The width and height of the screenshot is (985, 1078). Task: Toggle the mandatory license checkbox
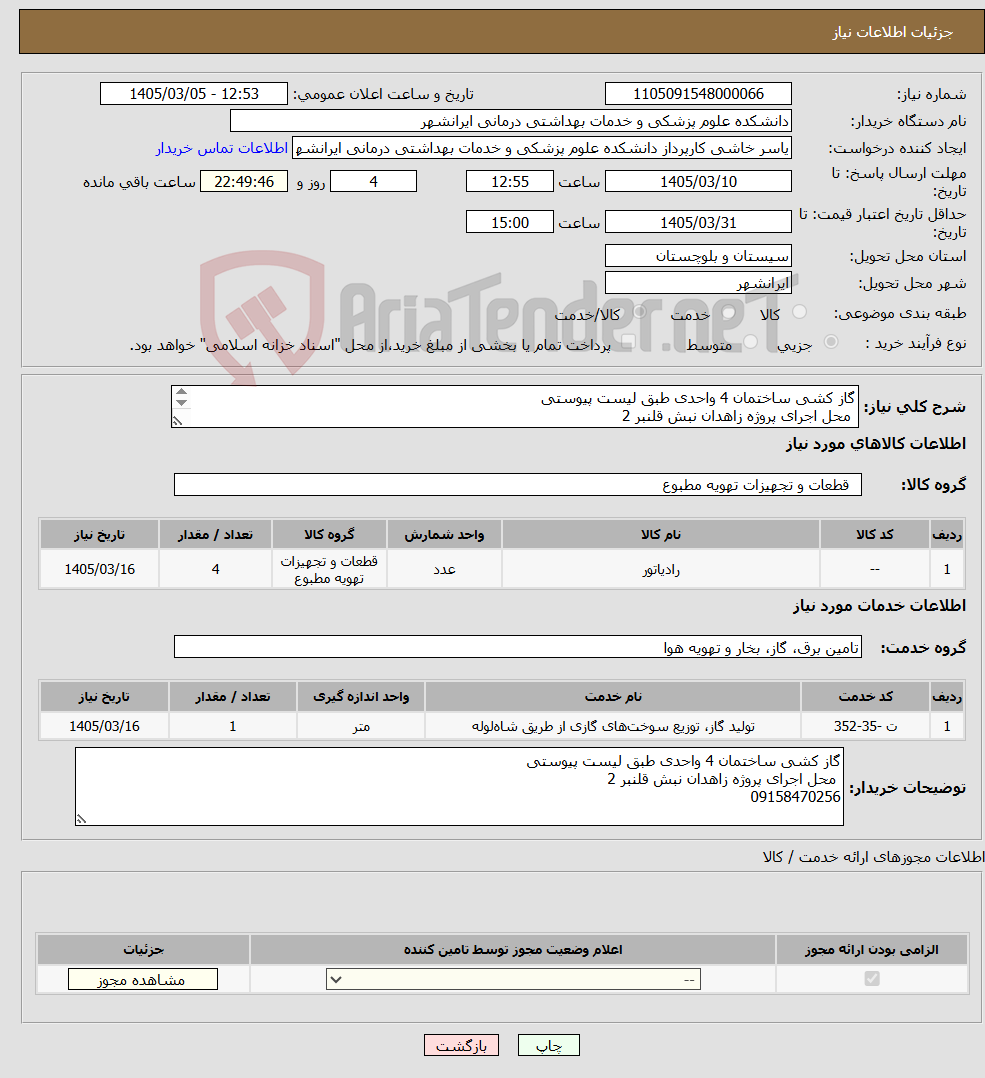(872, 978)
